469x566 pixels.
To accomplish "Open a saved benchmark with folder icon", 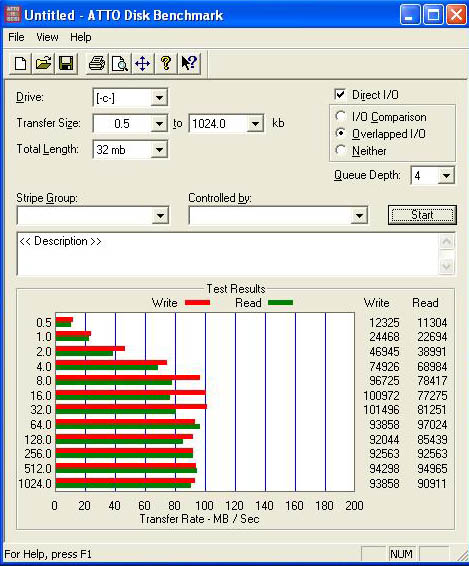I will pos(43,64).
